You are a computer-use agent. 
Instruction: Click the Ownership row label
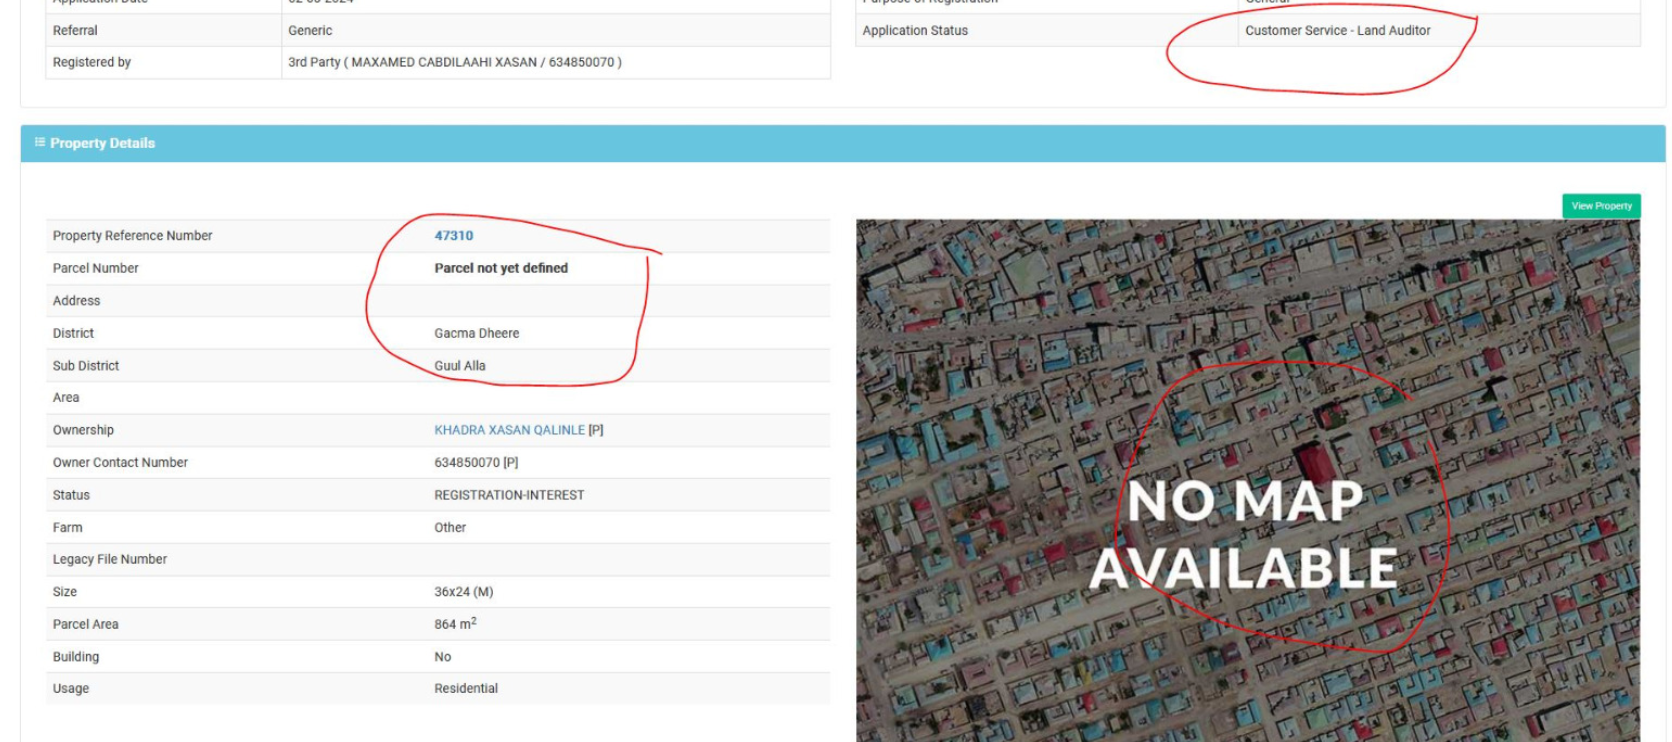point(84,430)
